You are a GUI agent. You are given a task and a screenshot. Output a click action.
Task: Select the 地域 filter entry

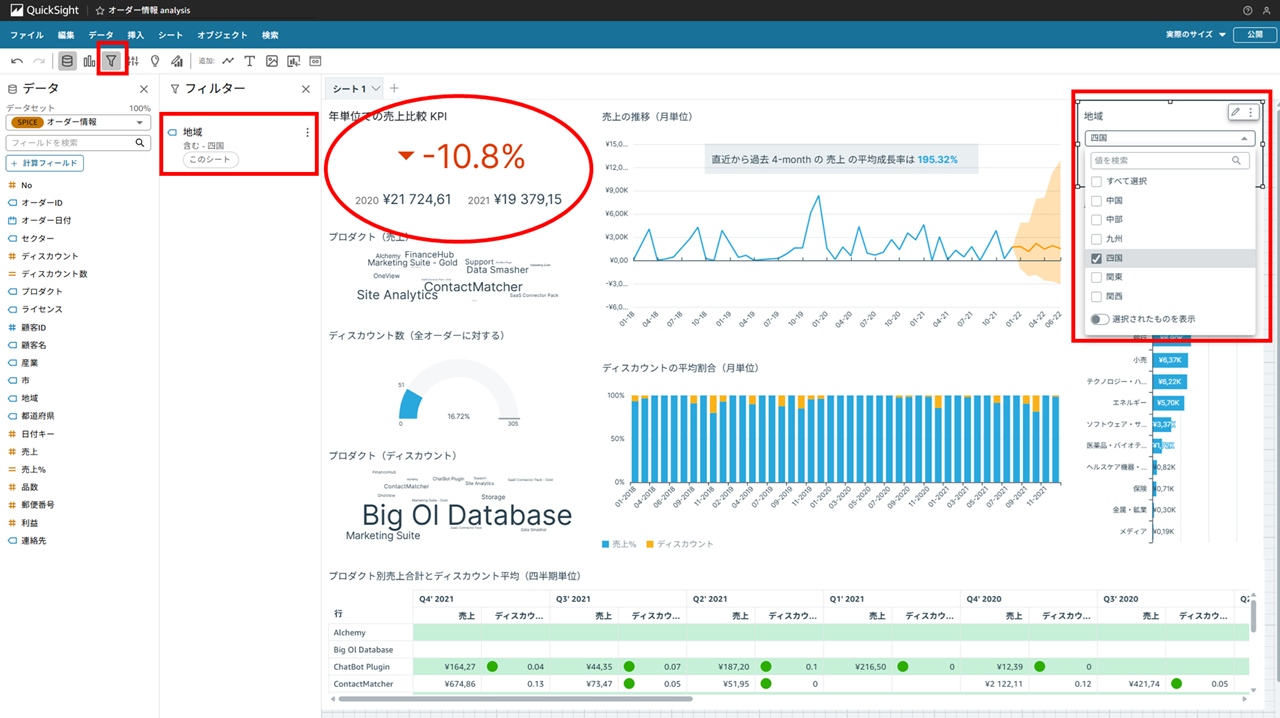tap(239, 145)
